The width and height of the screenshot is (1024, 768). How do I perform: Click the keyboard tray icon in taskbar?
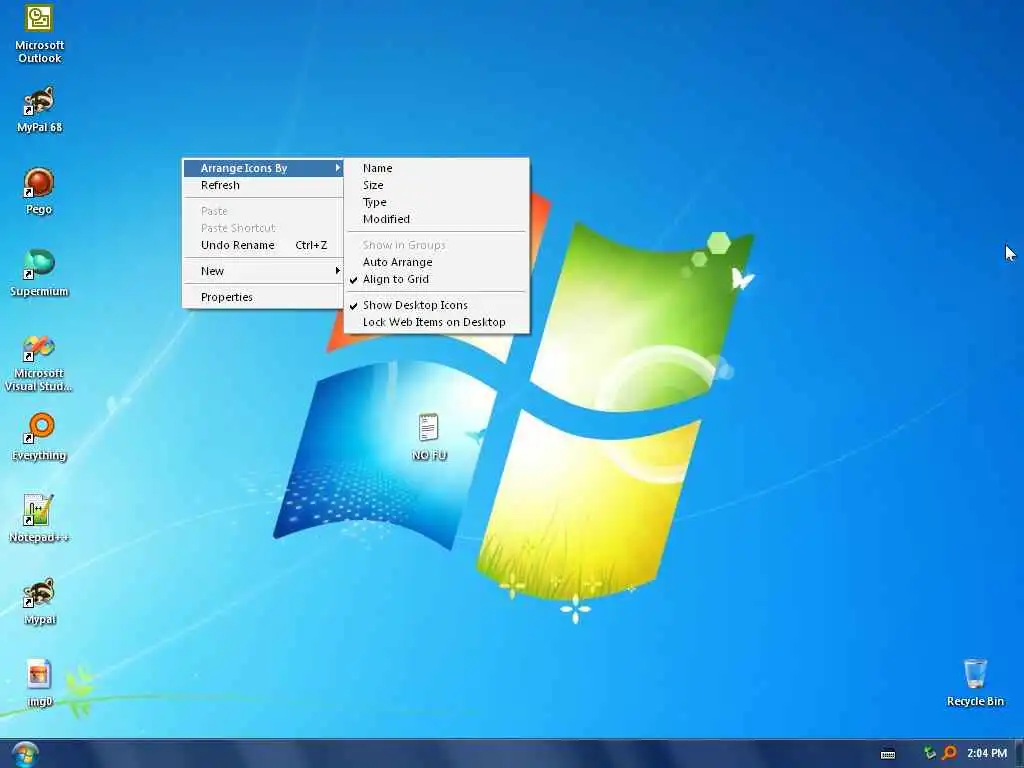coord(888,754)
